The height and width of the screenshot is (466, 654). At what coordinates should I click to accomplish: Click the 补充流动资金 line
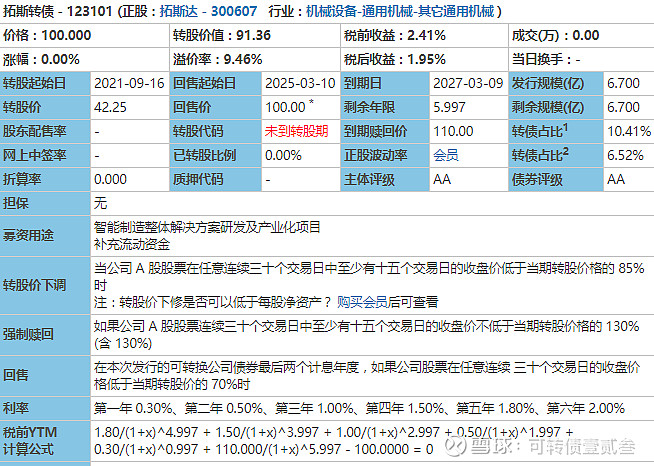point(132,244)
